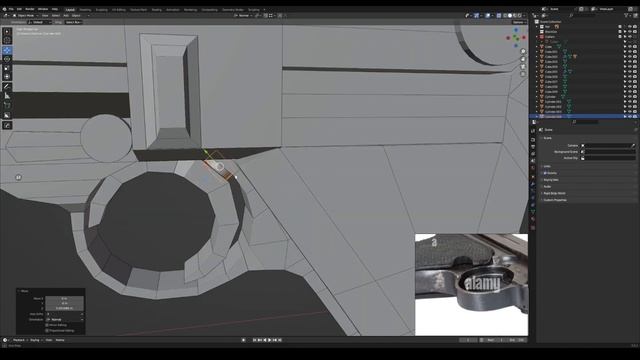Toggle the Gravity checkbox

click(x=545, y=173)
